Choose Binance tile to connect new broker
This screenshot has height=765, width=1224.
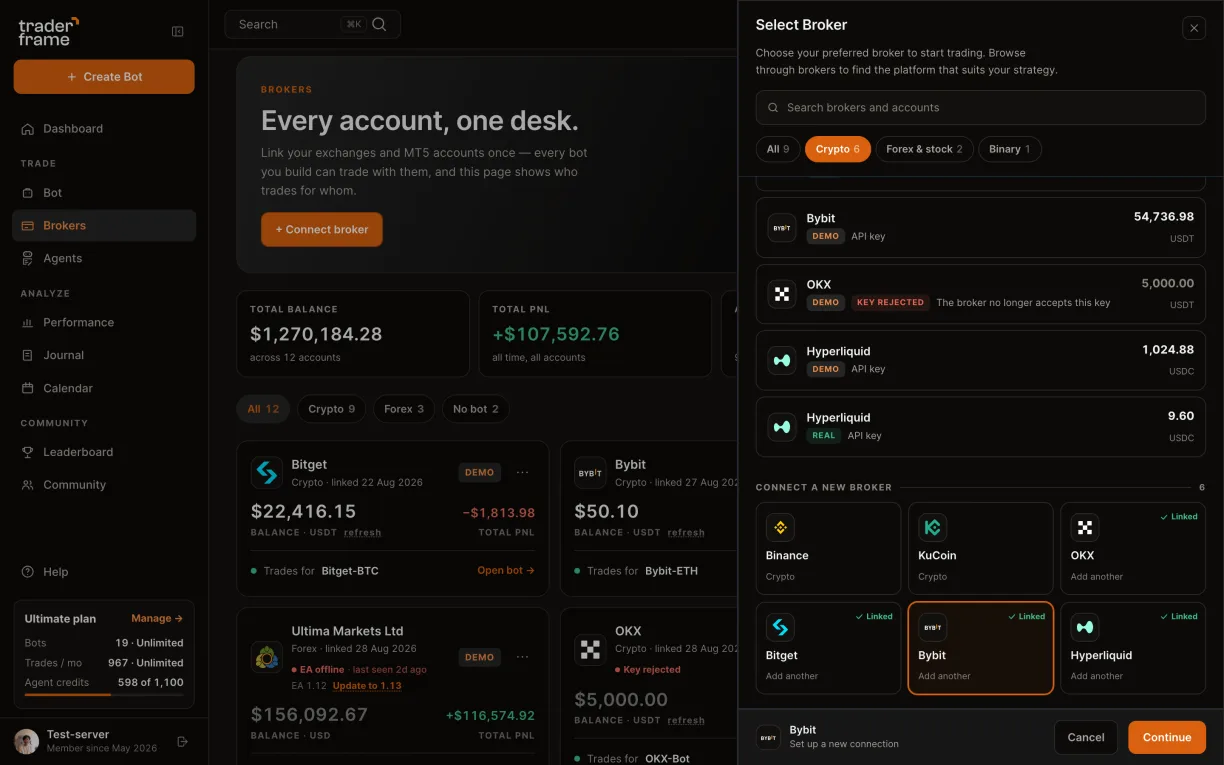coord(829,549)
